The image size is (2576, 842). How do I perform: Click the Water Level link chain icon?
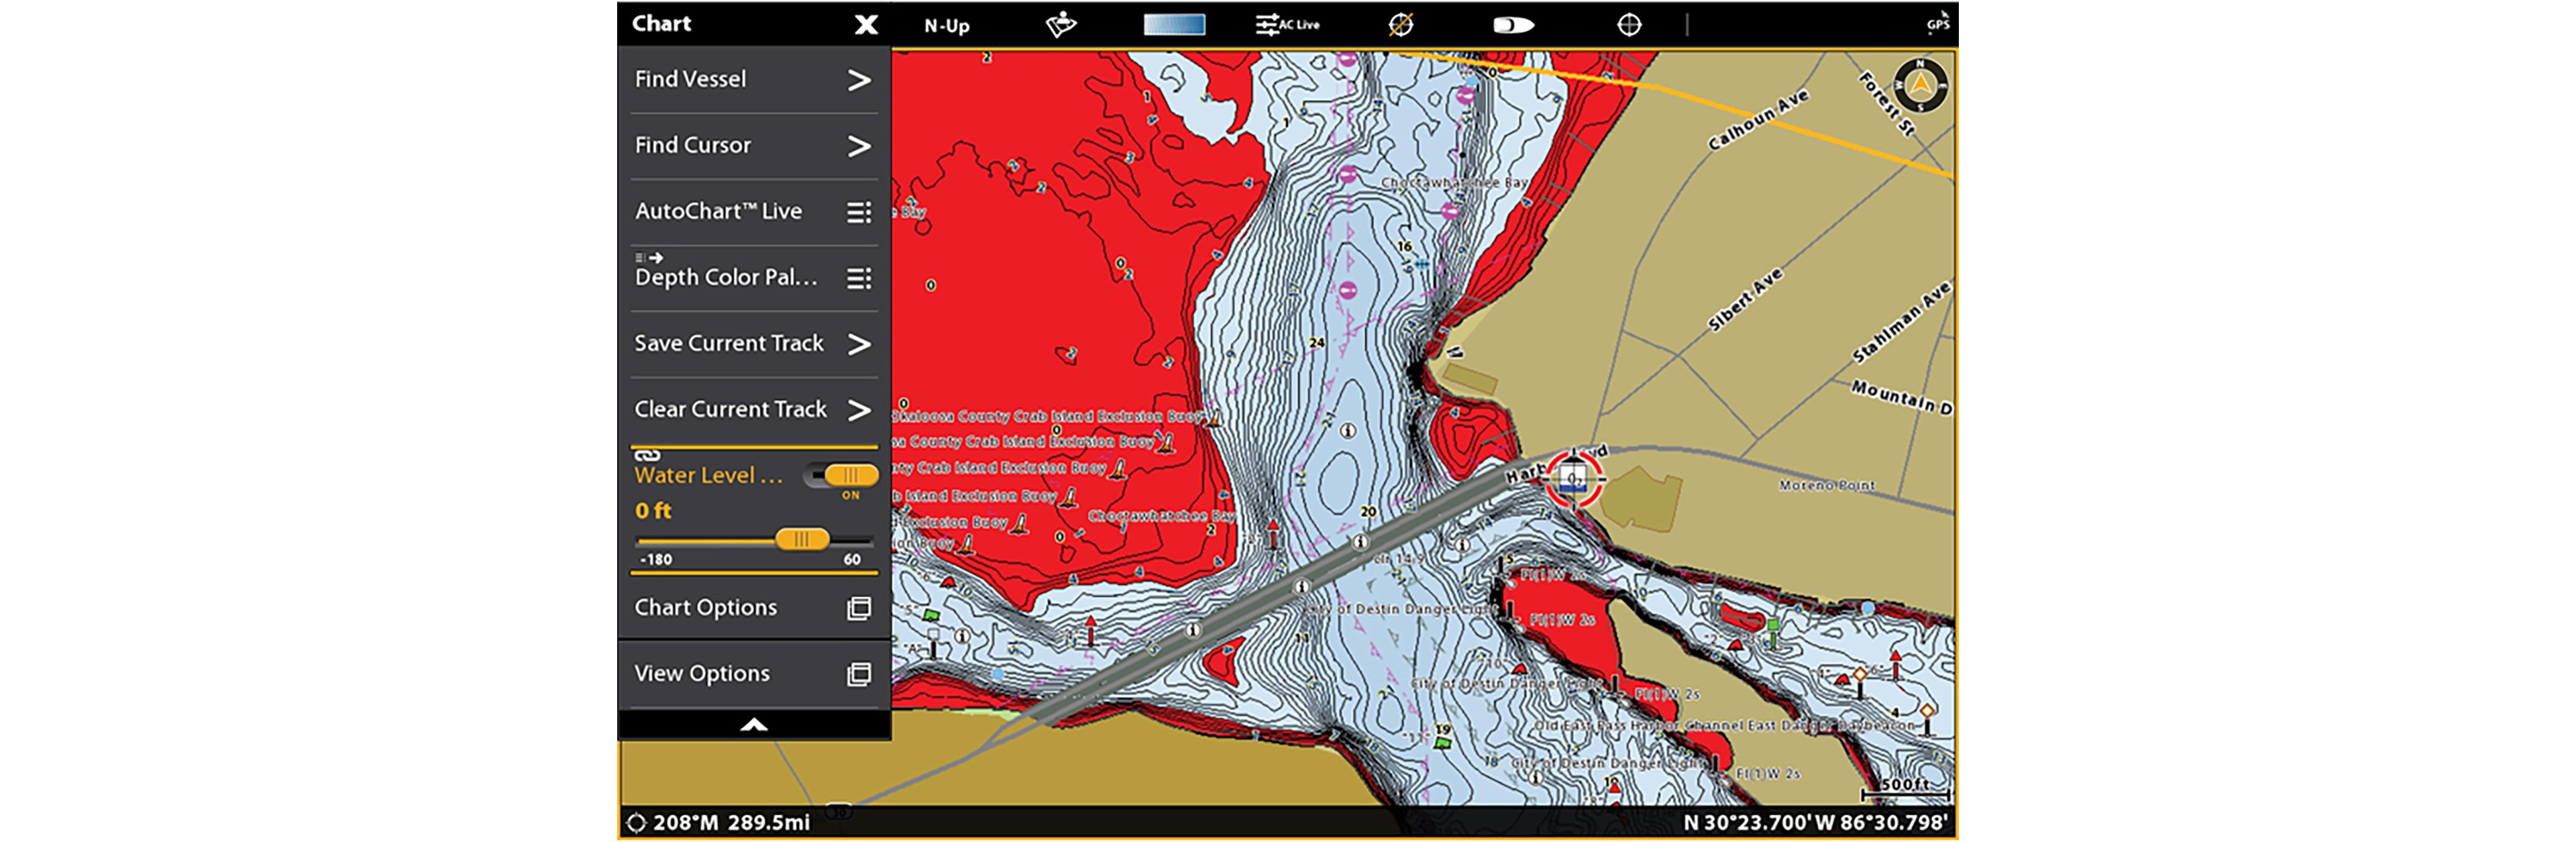click(x=647, y=455)
